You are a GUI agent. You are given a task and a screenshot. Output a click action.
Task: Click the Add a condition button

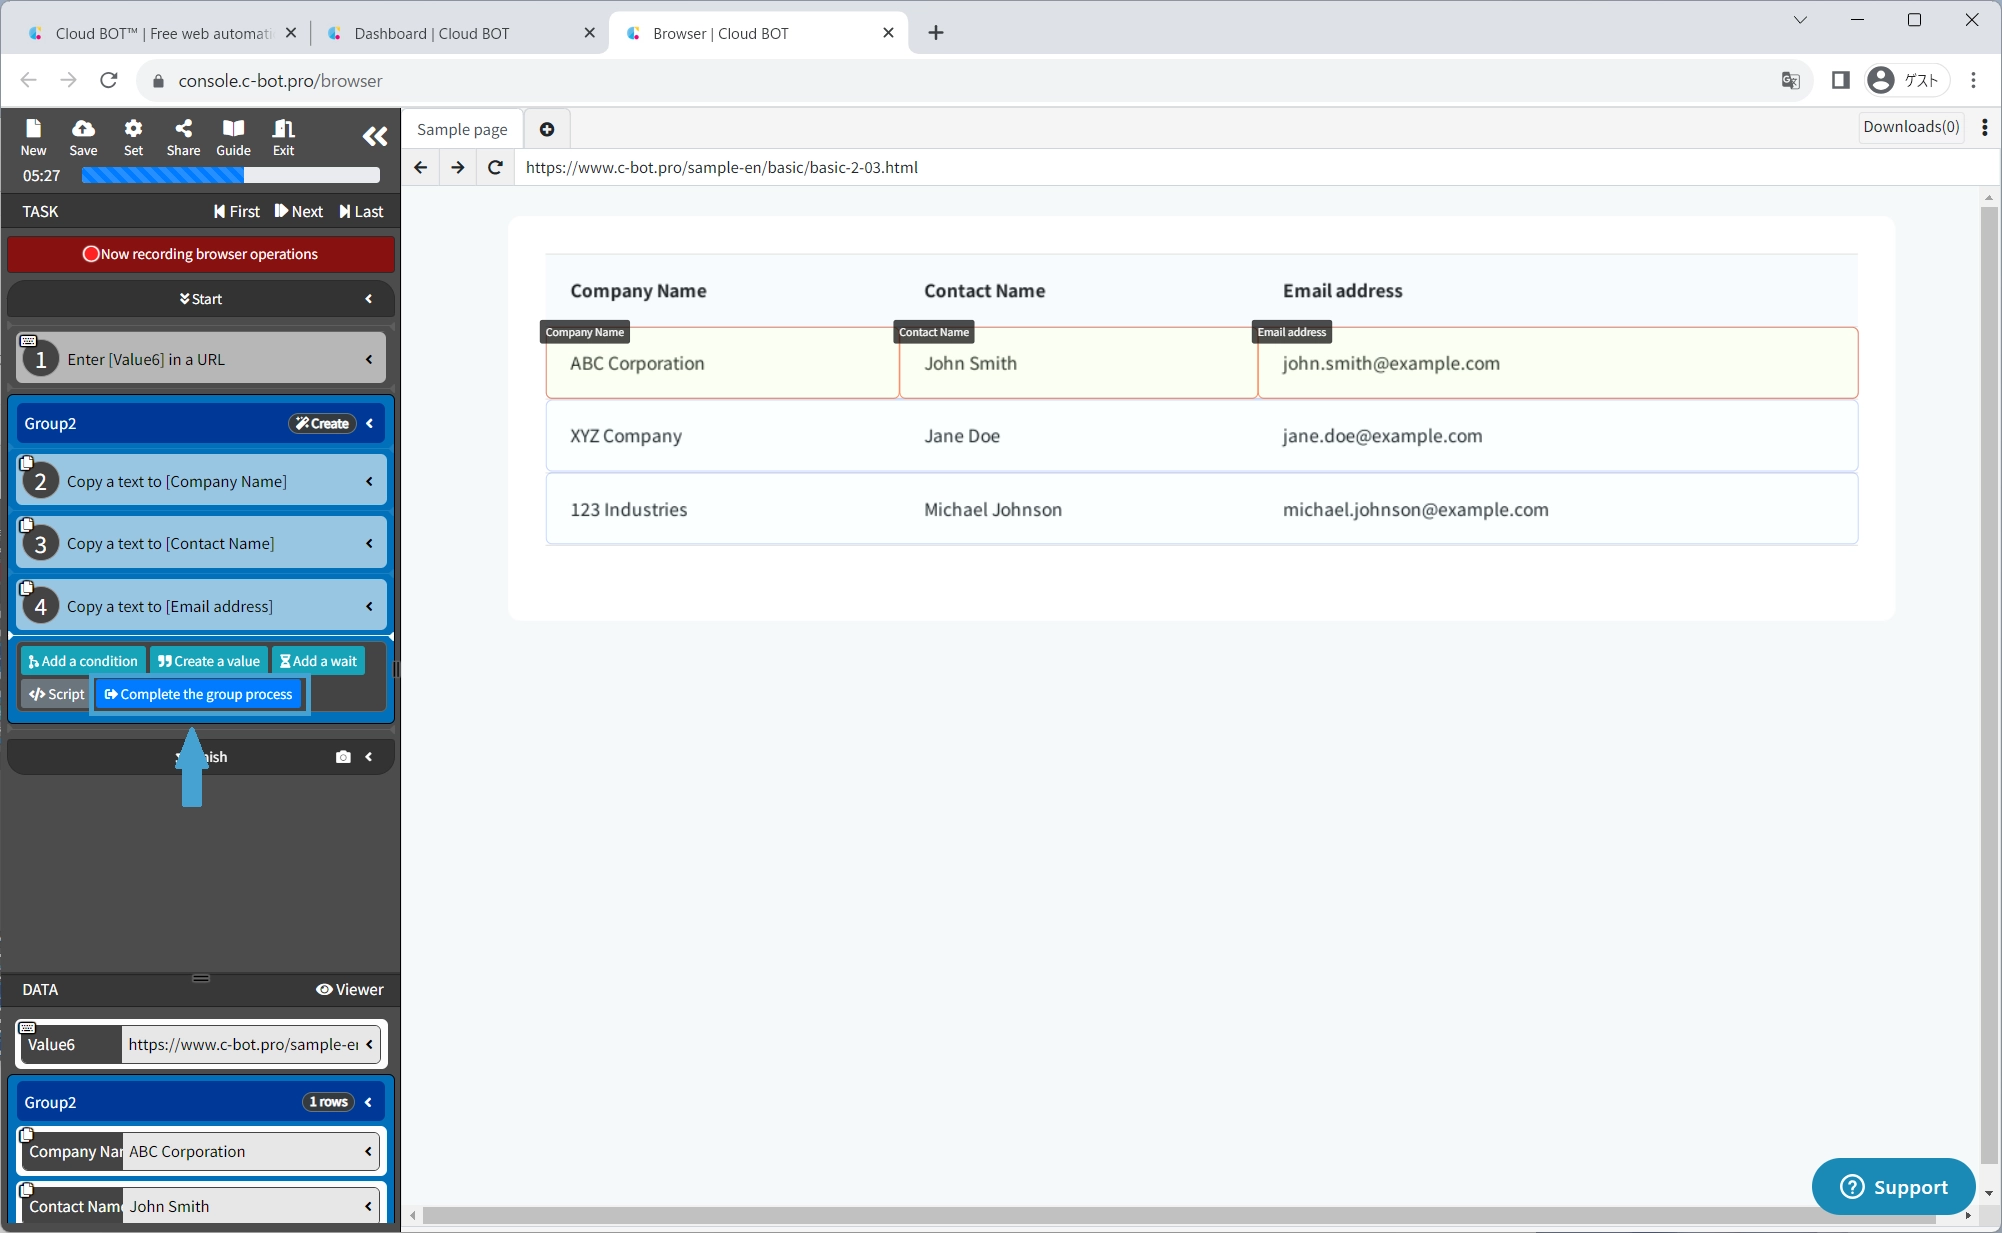pyautogui.click(x=83, y=661)
